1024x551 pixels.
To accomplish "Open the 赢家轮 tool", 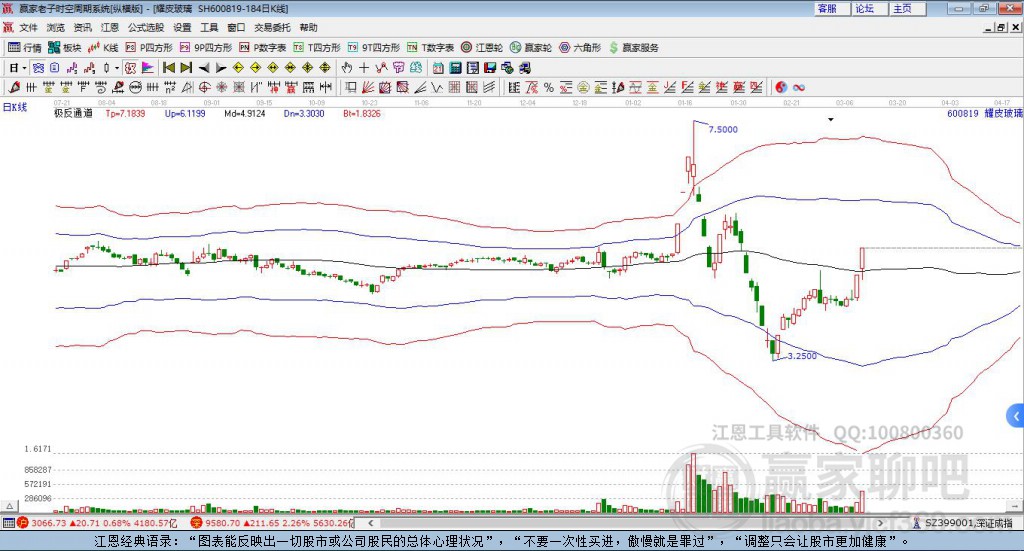I will [x=531, y=48].
